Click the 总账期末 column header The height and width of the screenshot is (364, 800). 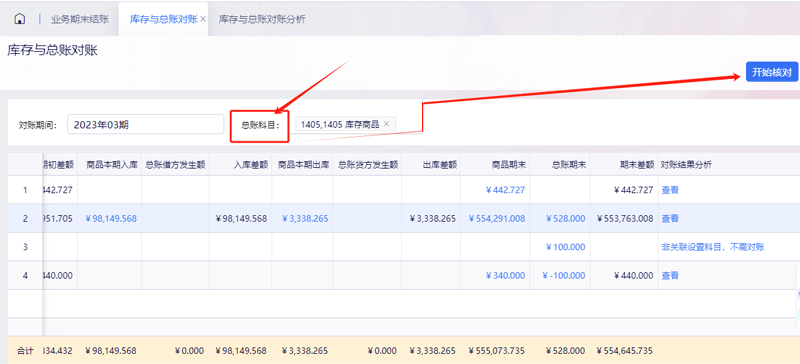560,164
